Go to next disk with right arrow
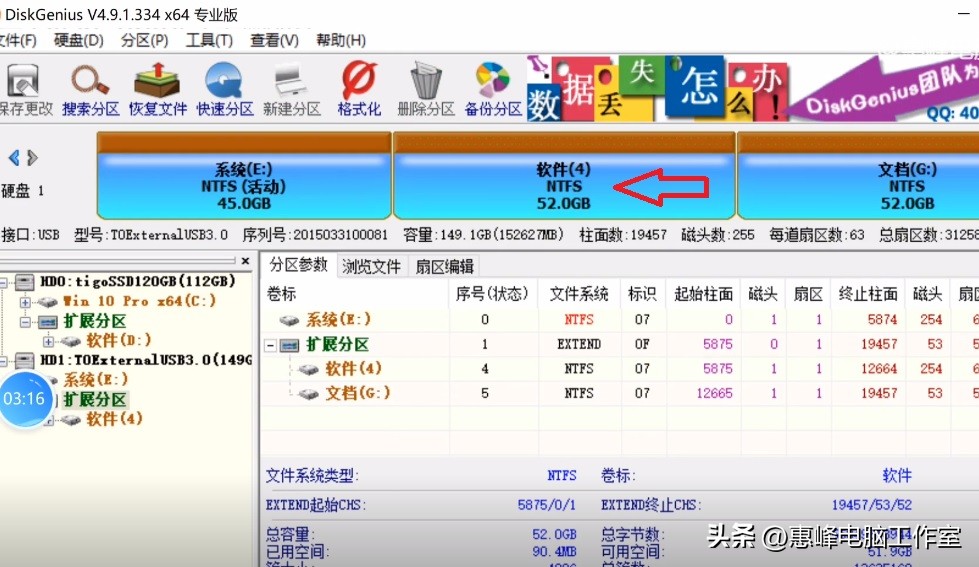Image resolution: width=979 pixels, height=567 pixels. pos(32,157)
